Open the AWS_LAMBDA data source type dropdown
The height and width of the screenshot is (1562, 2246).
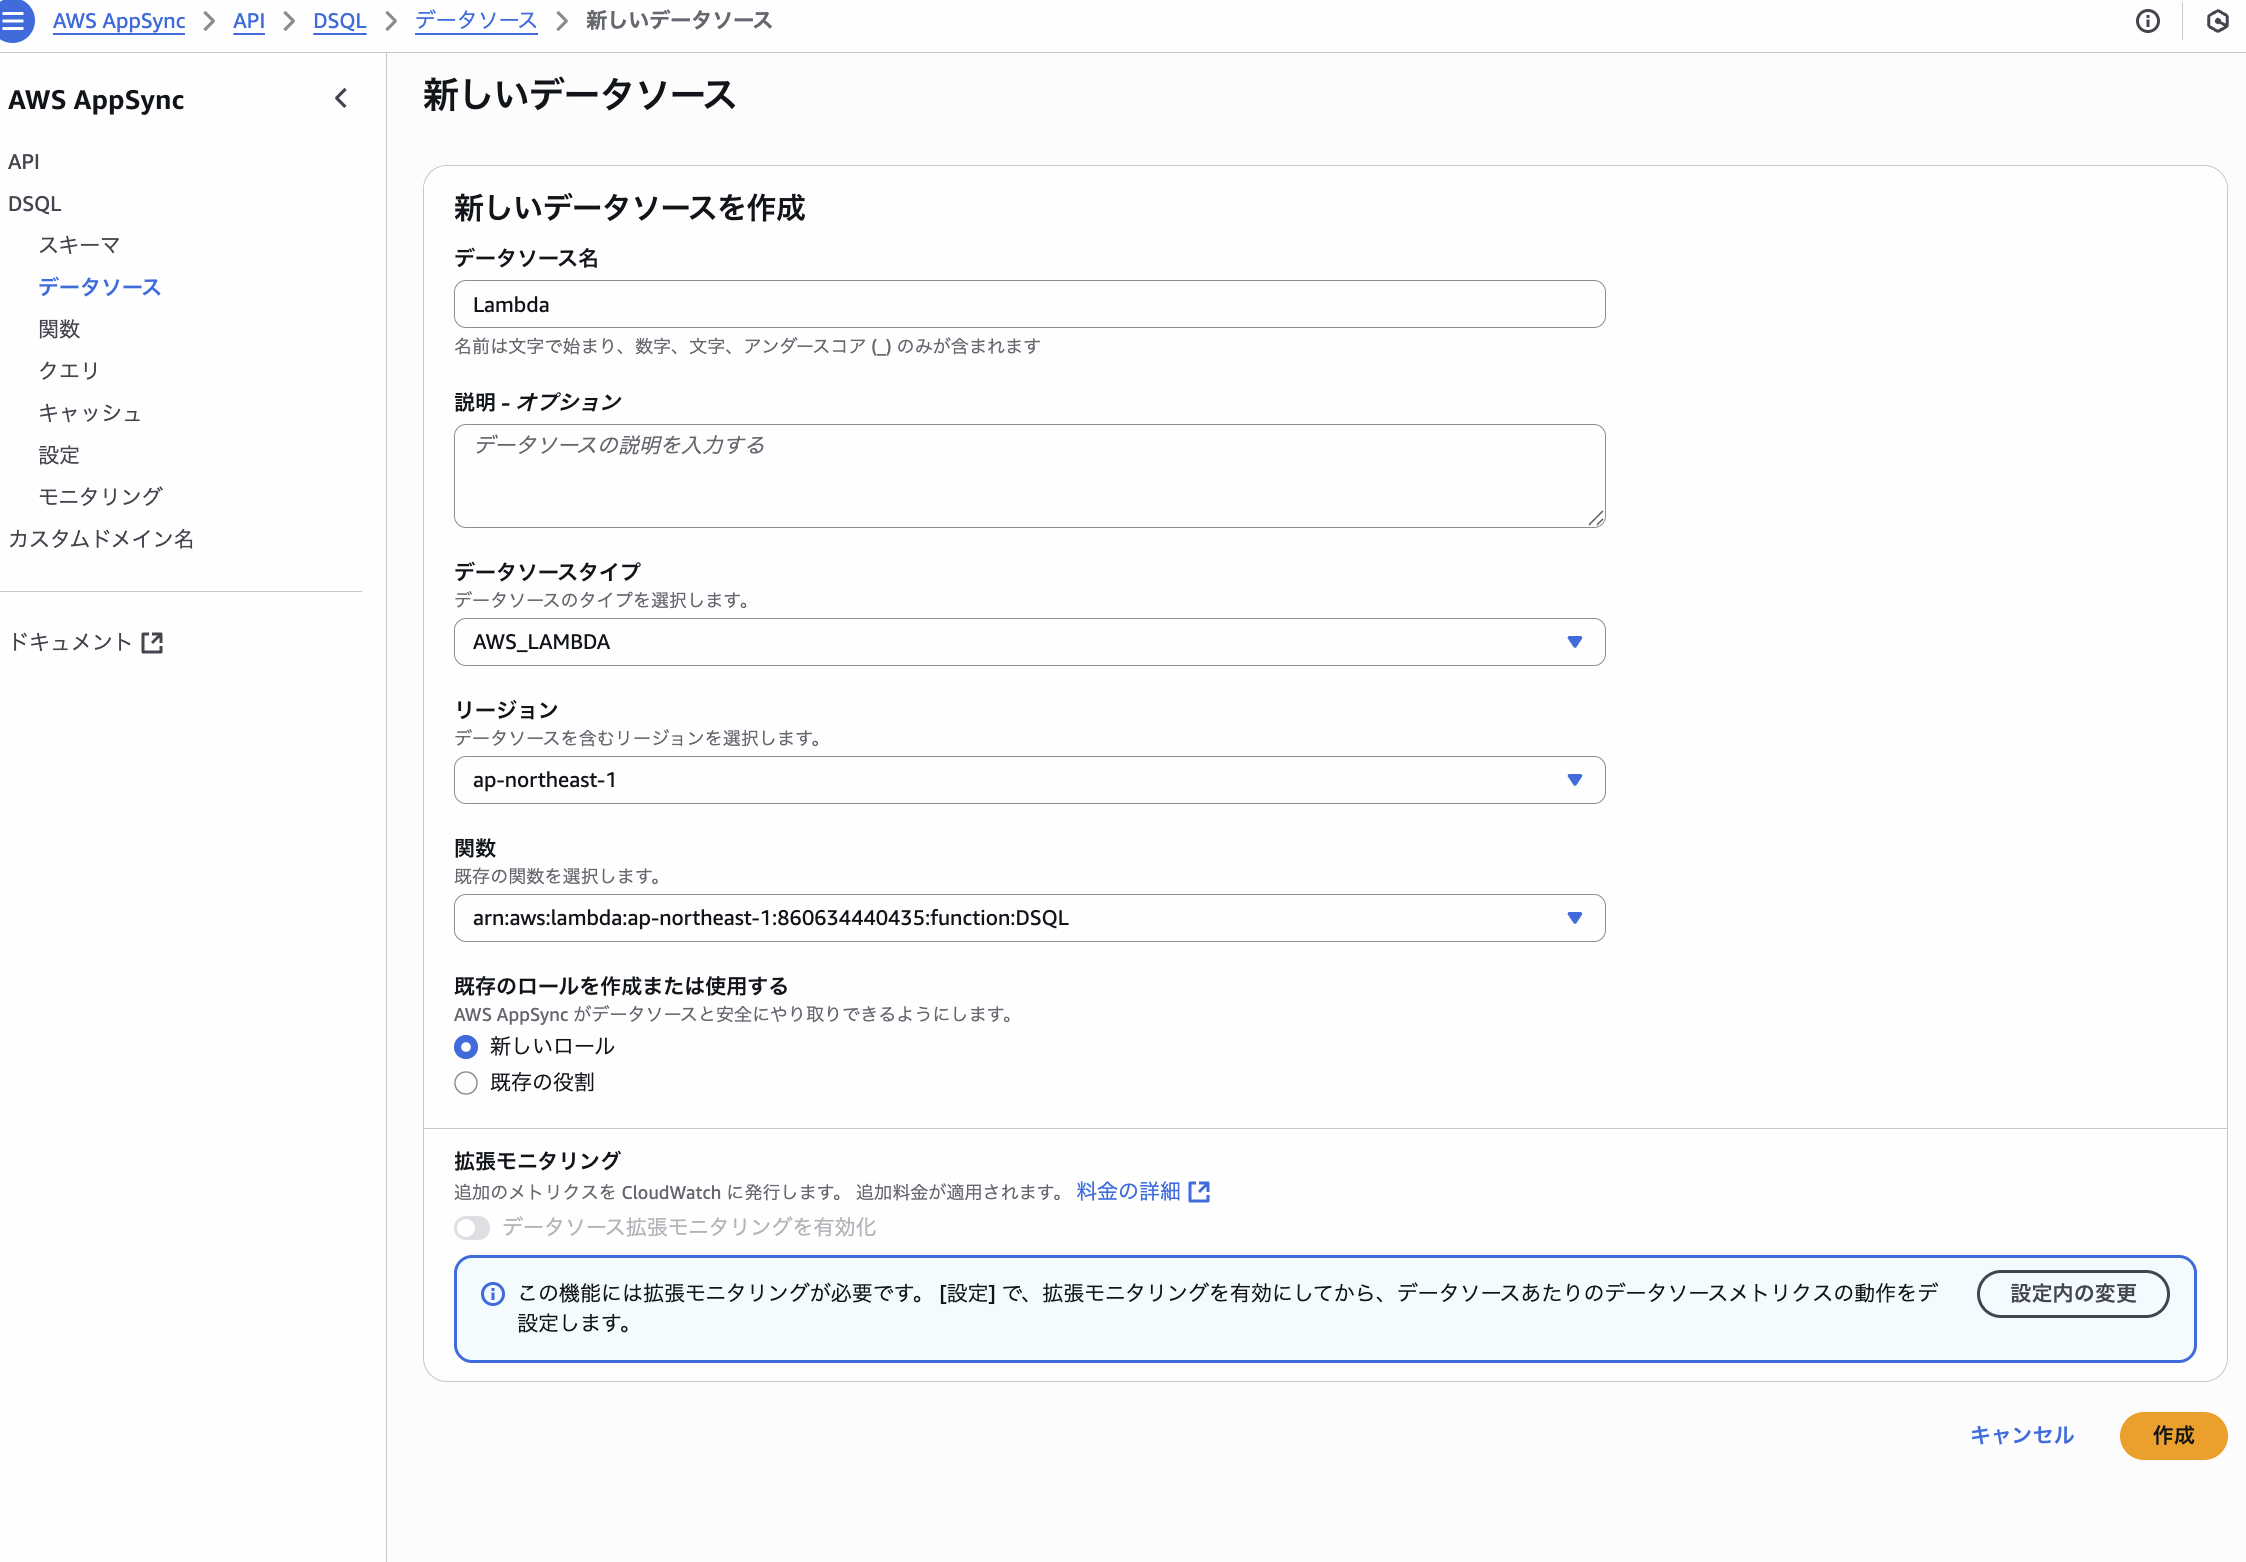coord(1028,642)
